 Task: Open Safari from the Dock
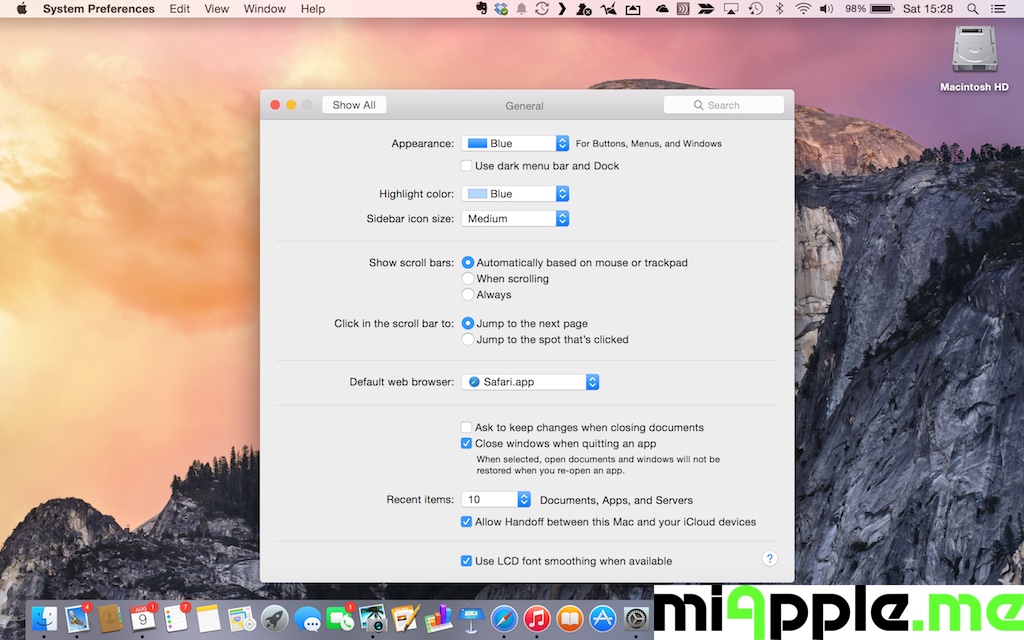coord(505,618)
